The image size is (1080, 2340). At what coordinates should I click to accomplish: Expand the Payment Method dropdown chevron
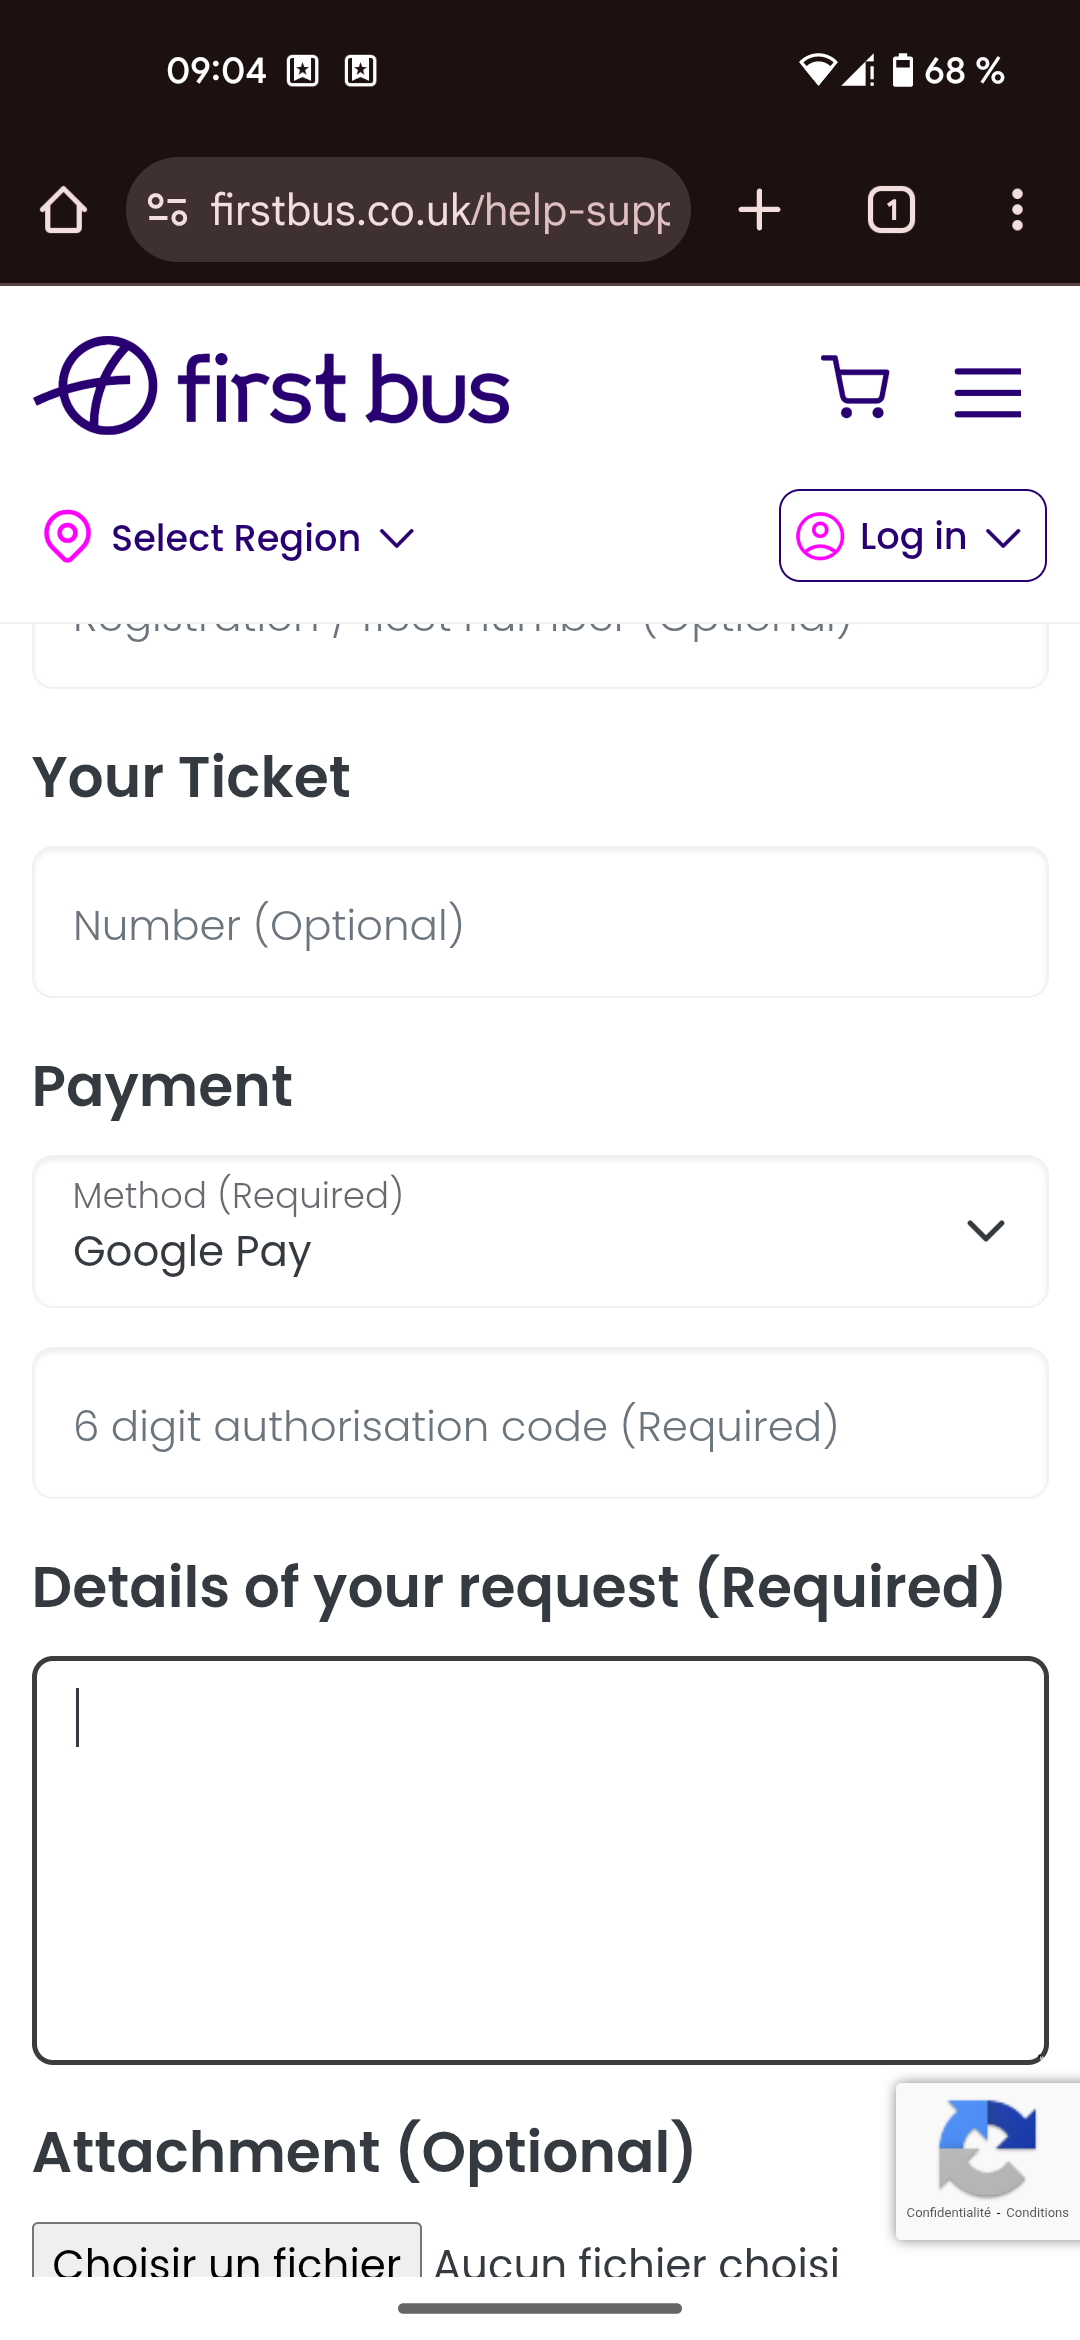[985, 1231]
